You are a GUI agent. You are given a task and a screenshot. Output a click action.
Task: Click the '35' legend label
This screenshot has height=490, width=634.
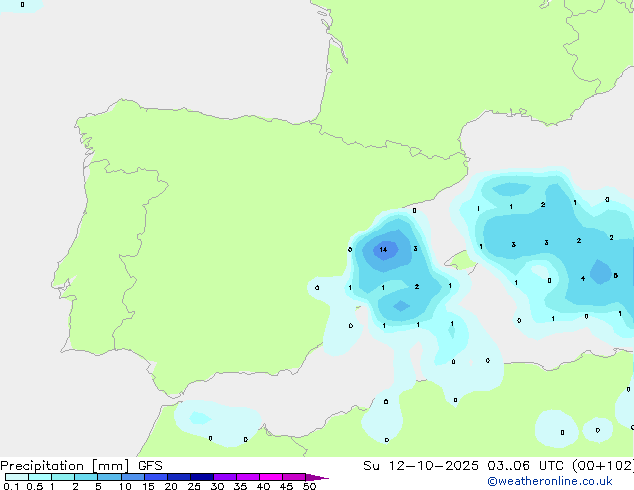pyautogui.click(x=240, y=486)
